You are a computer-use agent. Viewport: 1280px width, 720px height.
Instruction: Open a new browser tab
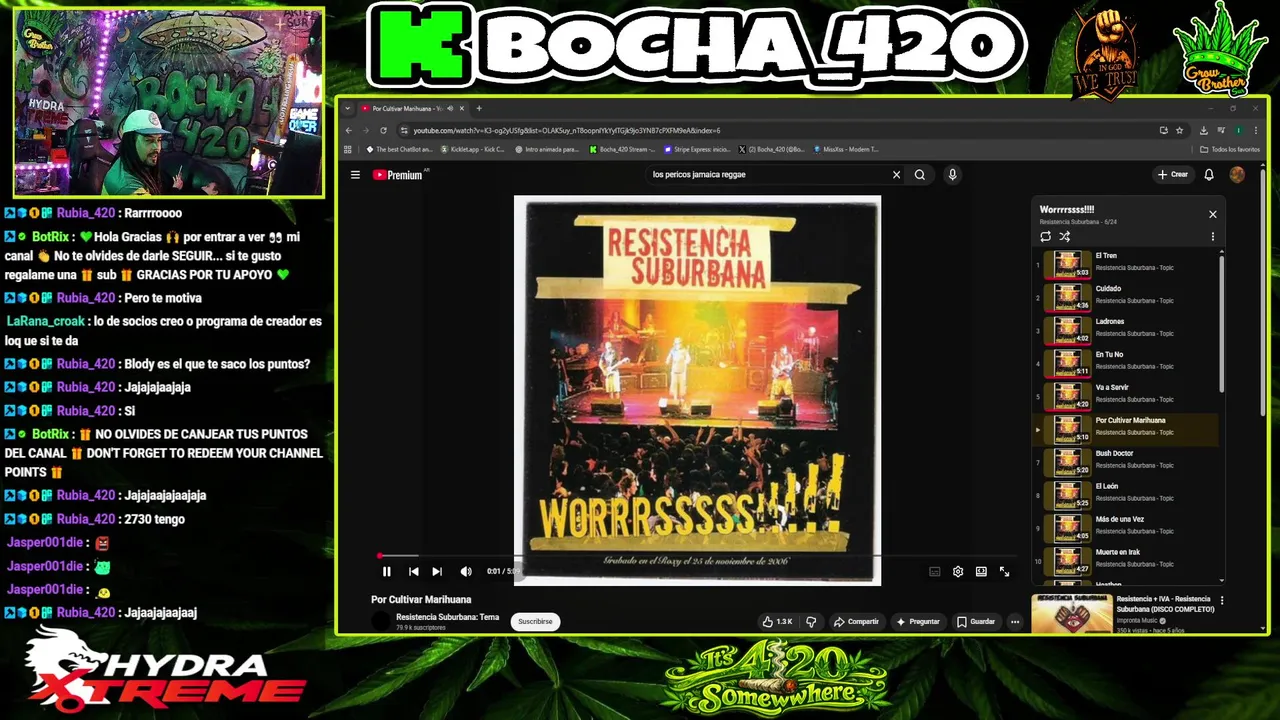(x=479, y=108)
